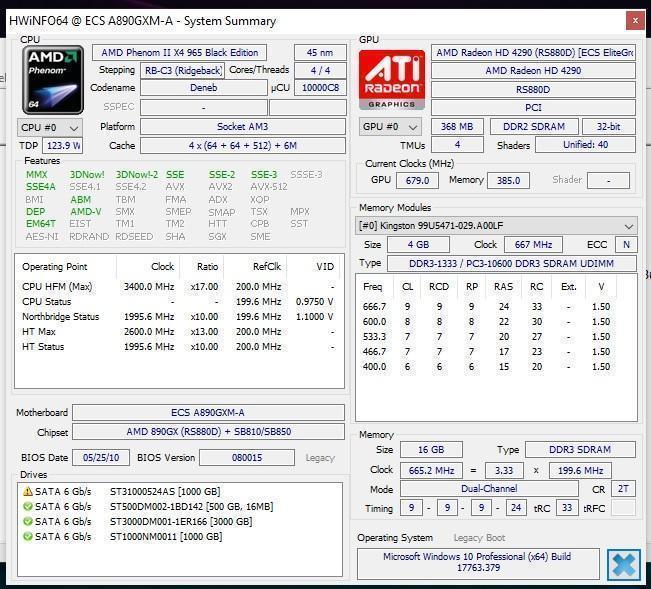Image resolution: width=651 pixels, height=589 pixels.
Task: Click green check icon beside ST500DM002-1BD142
Action: tap(28, 506)
